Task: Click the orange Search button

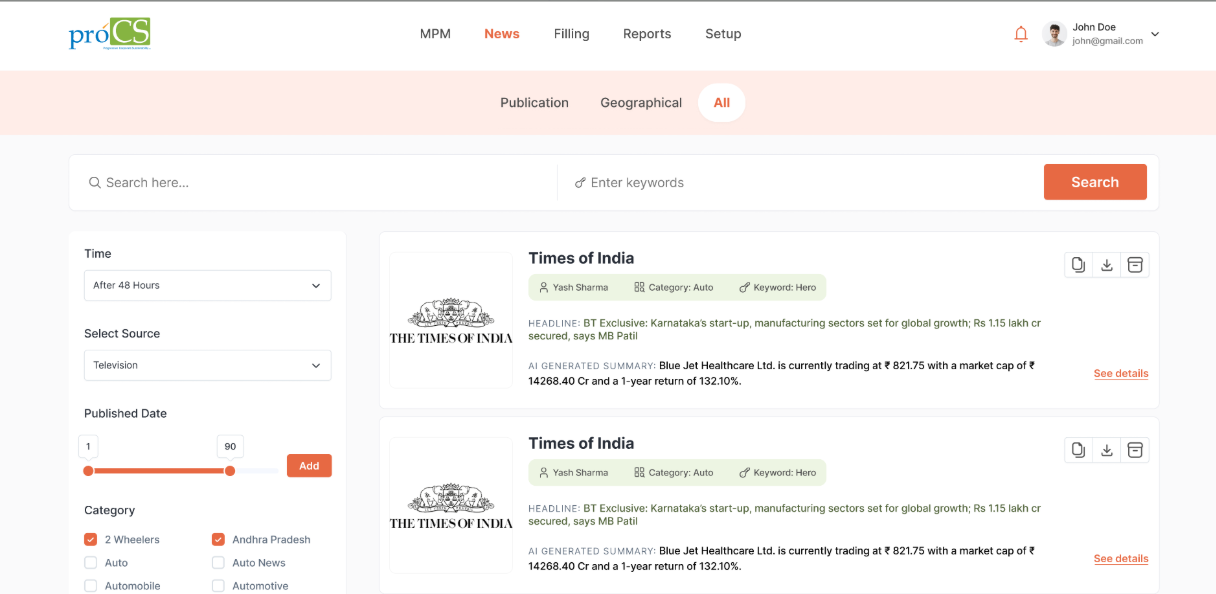Action: [x=1095, y=182]
